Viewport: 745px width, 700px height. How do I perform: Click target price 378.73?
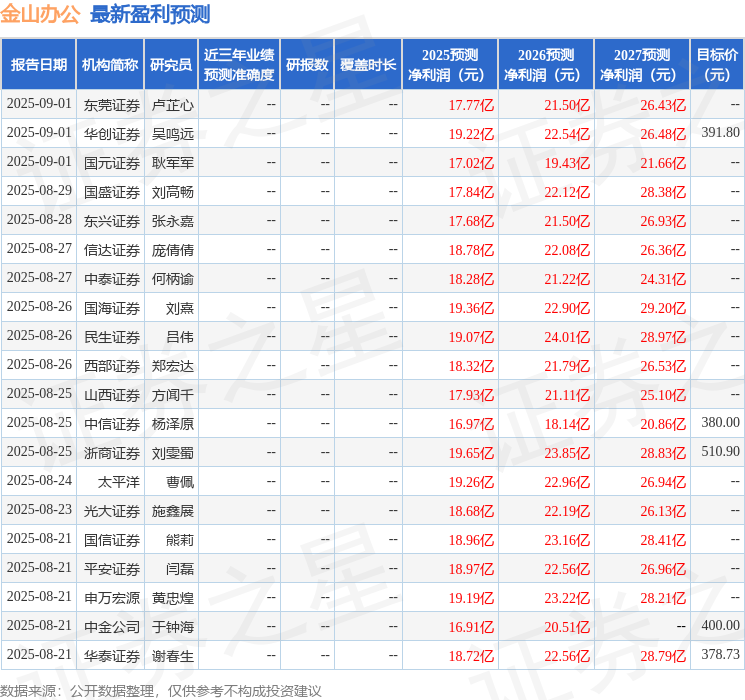pyautogui.click(x=720, y=654)
